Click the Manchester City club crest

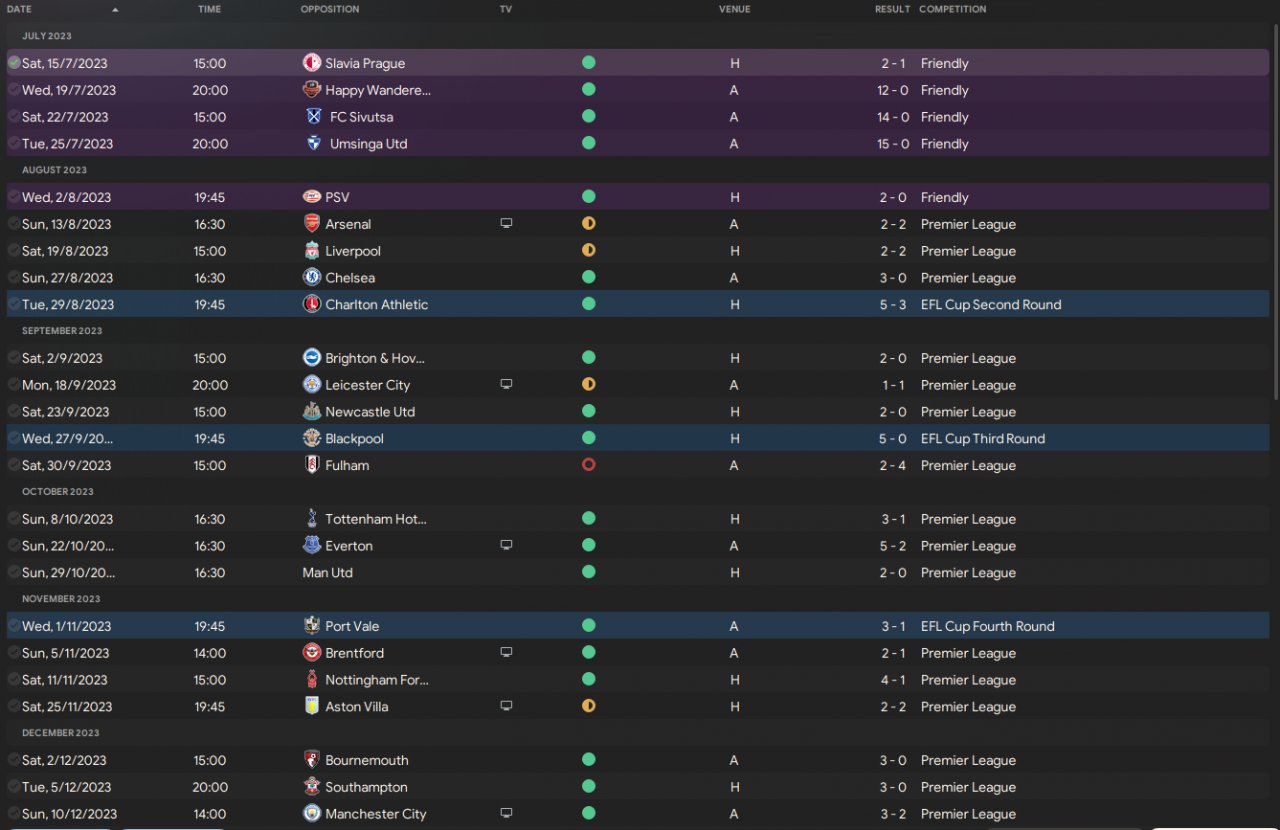point(312,814)
